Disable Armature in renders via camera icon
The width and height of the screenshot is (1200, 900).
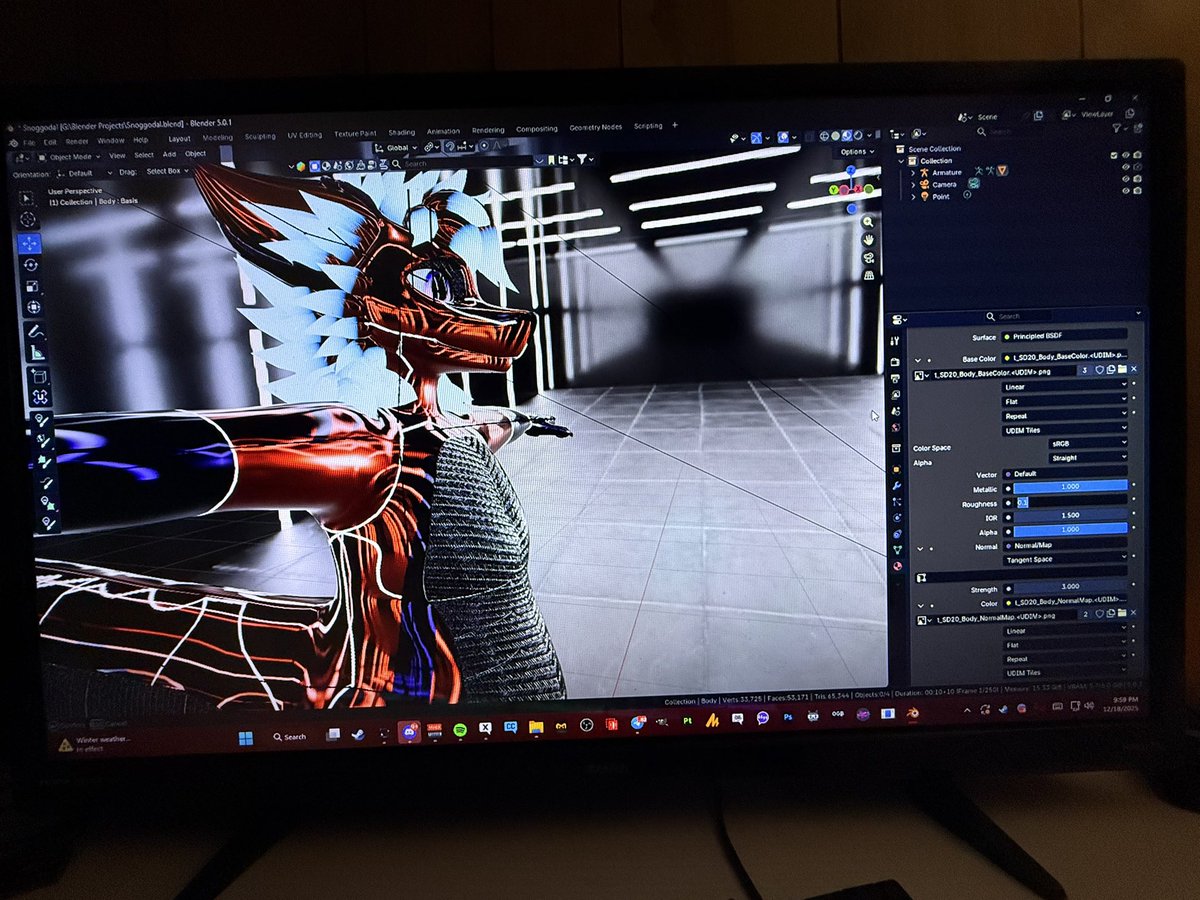coord(1137,167)
